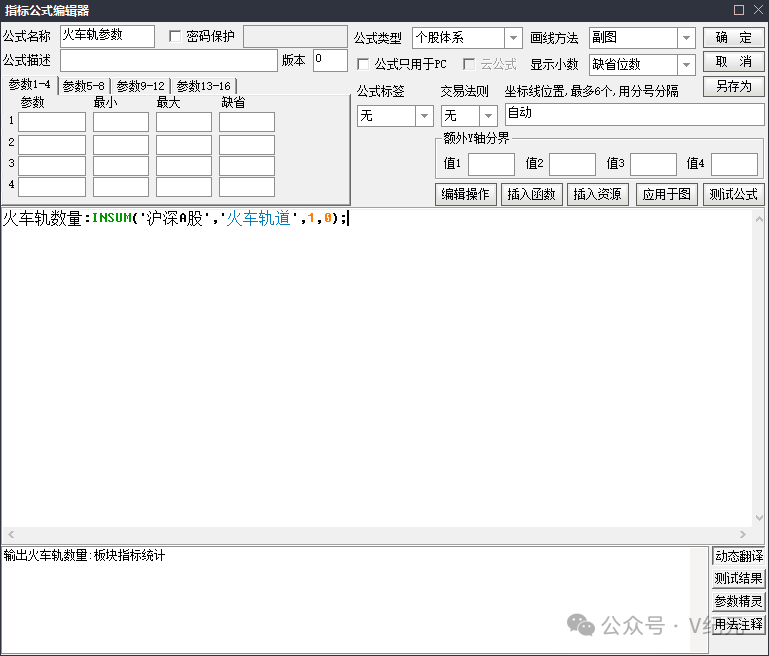Click the 值1 input field
The height and width of the screenshot is (656, 769).
pos(491,164)
